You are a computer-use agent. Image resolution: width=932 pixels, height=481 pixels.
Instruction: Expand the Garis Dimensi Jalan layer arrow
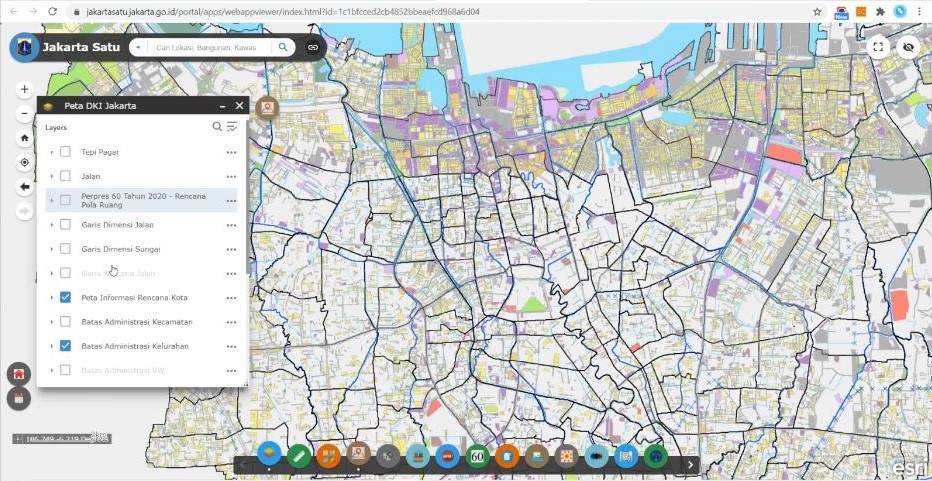point(52,225)
